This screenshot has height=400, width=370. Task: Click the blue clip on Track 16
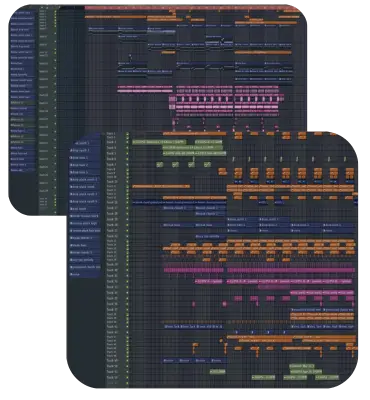179,202
